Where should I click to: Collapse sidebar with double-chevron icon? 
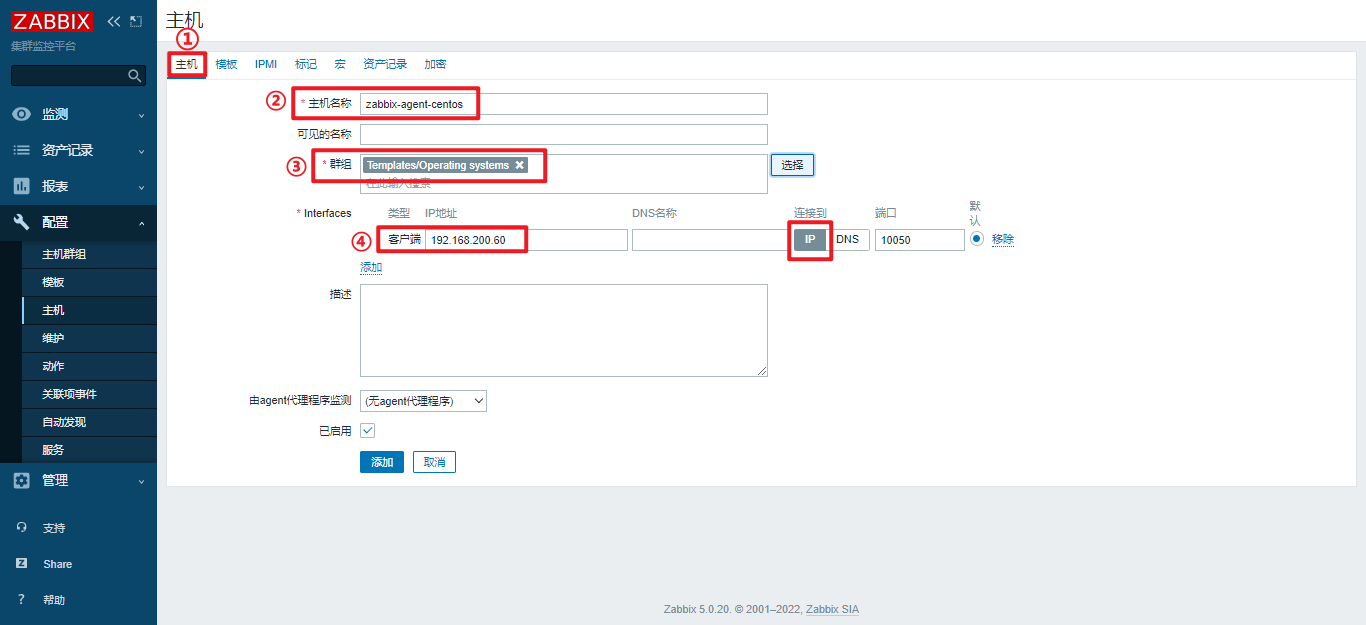click(x=114, y=21)
